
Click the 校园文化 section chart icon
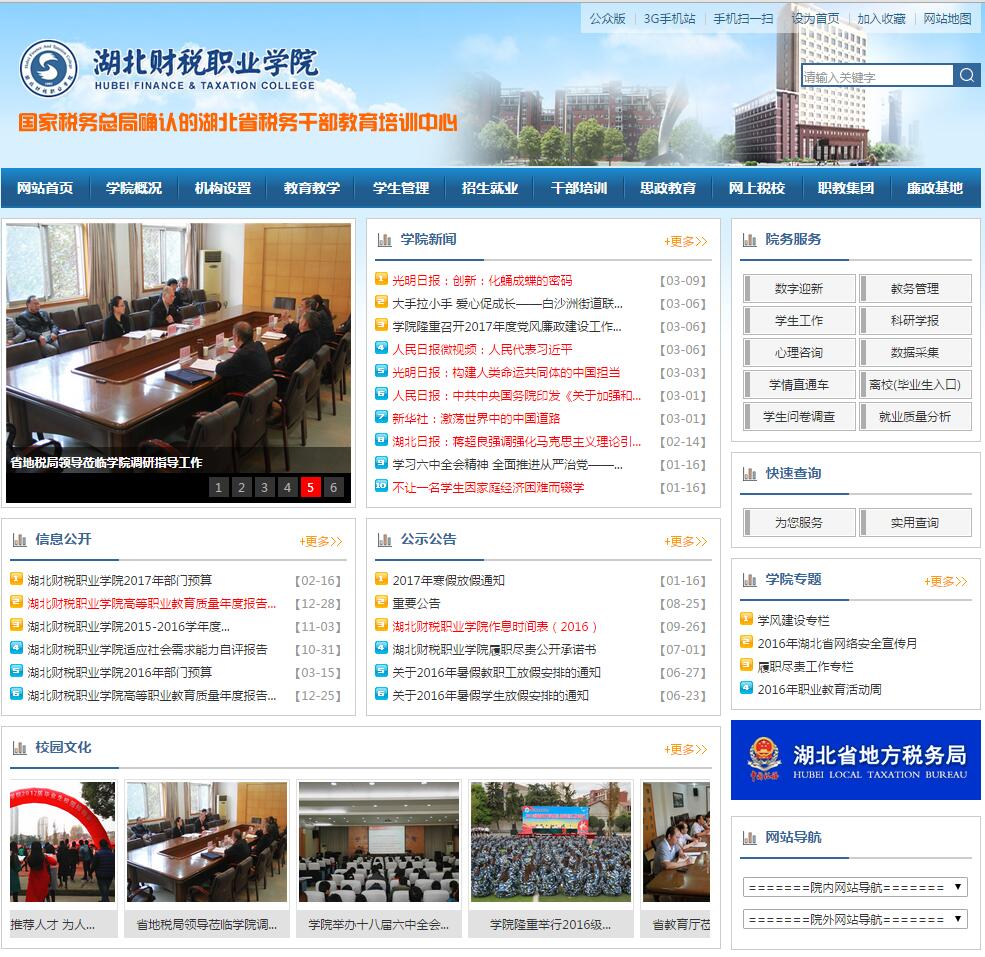pyautogui.click(x=19, y=748)
